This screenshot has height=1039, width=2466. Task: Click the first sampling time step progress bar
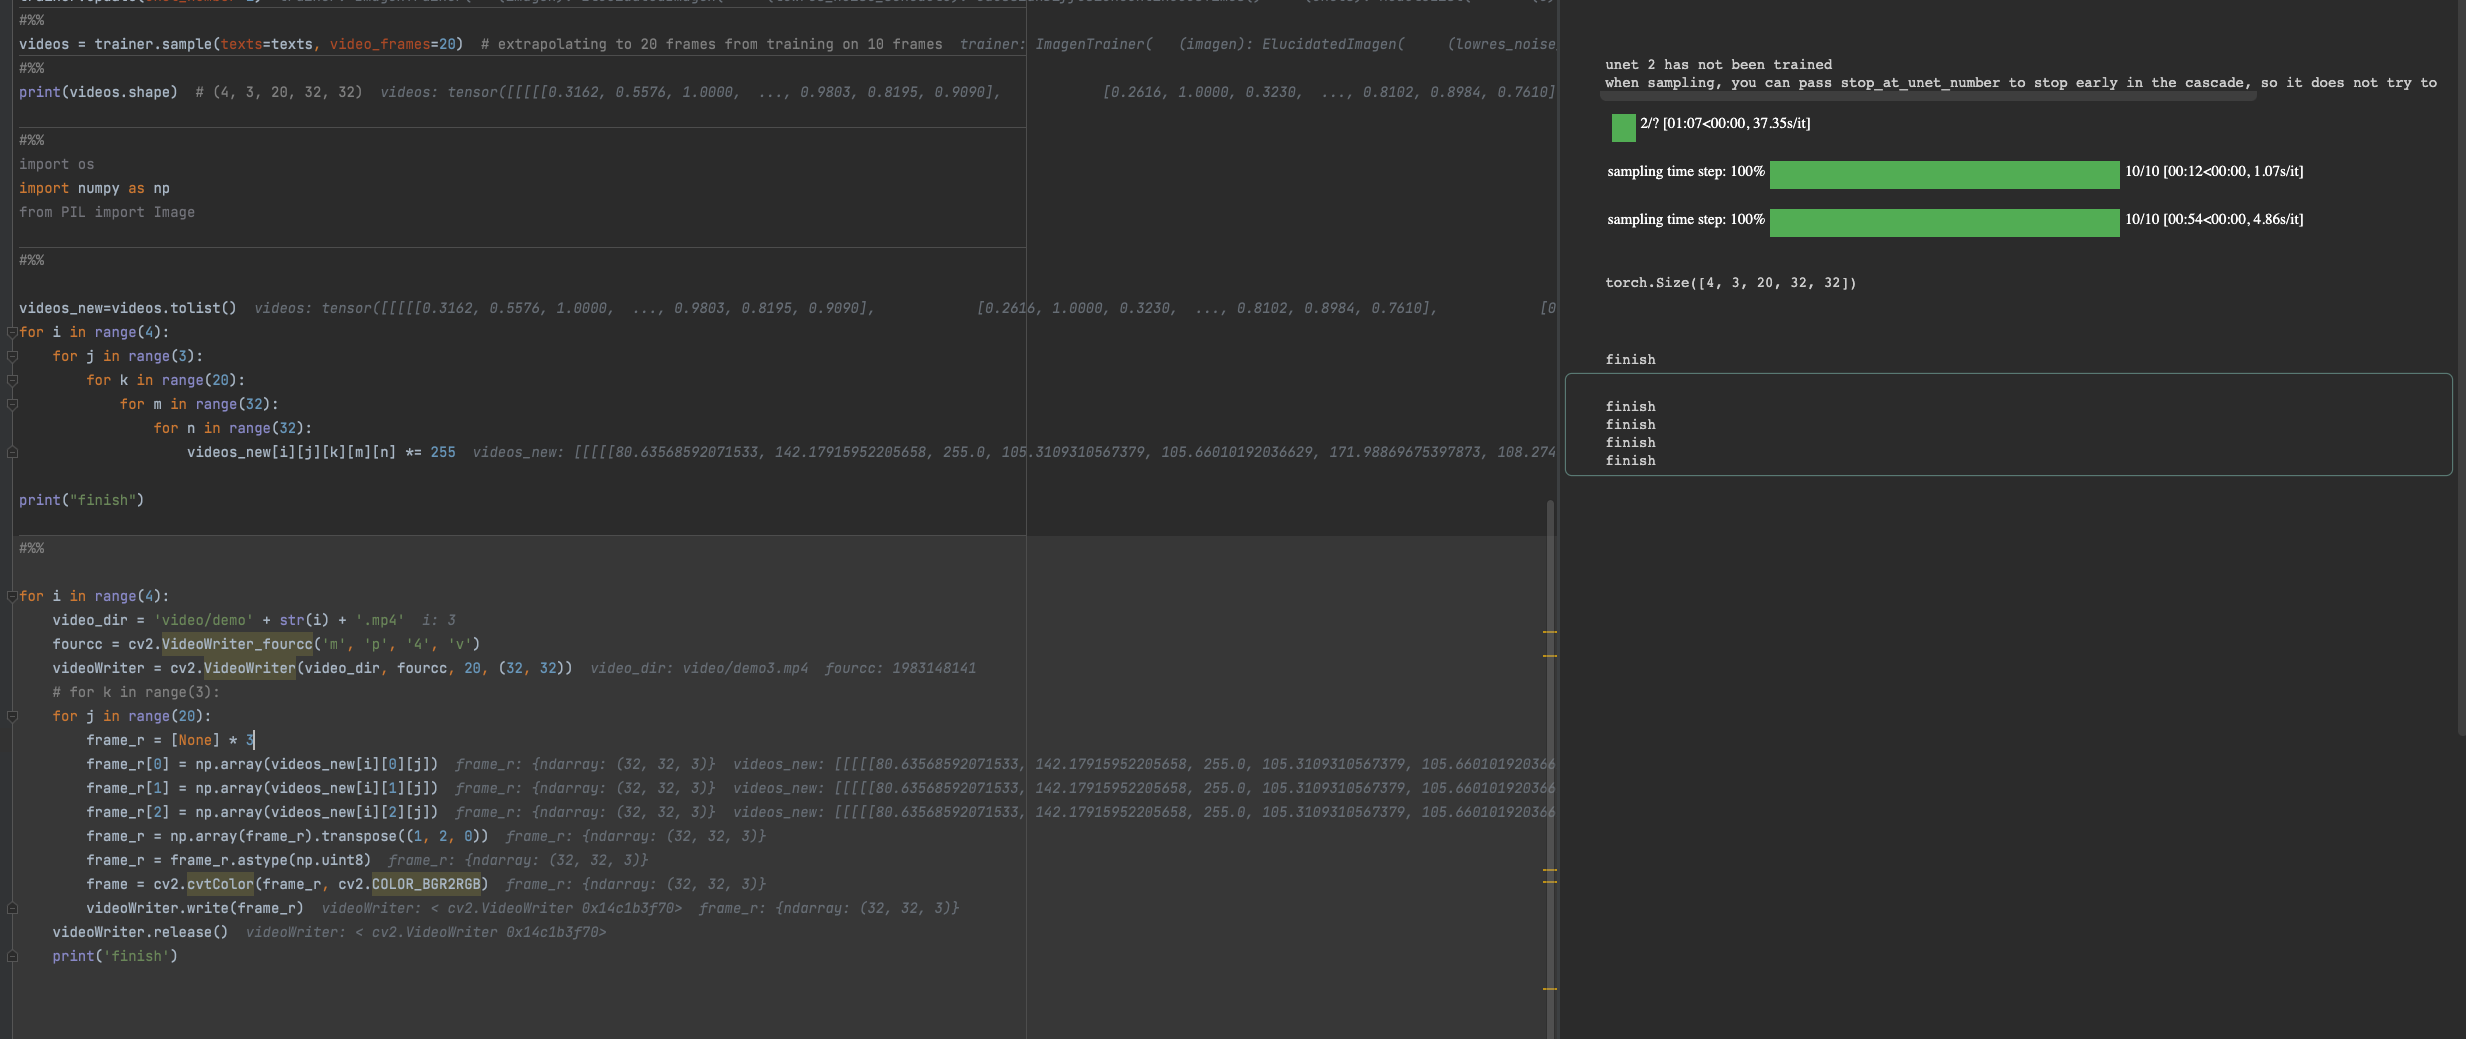pos(1943,174)
